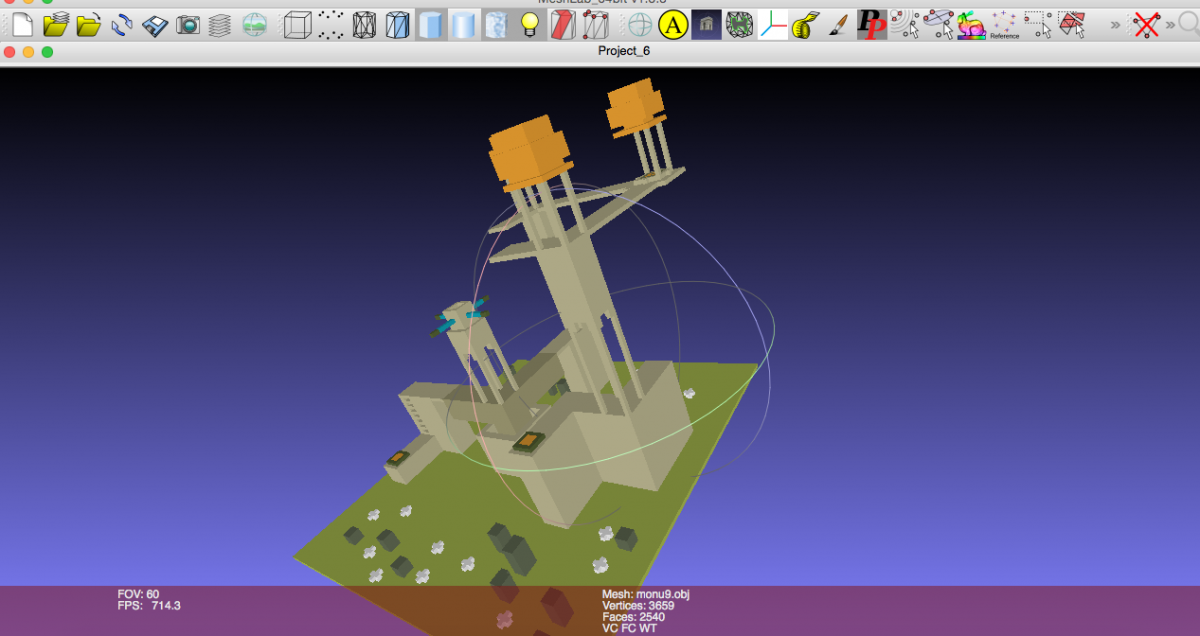
Task: Save a snapshot of the viewport
Action: 187,23
